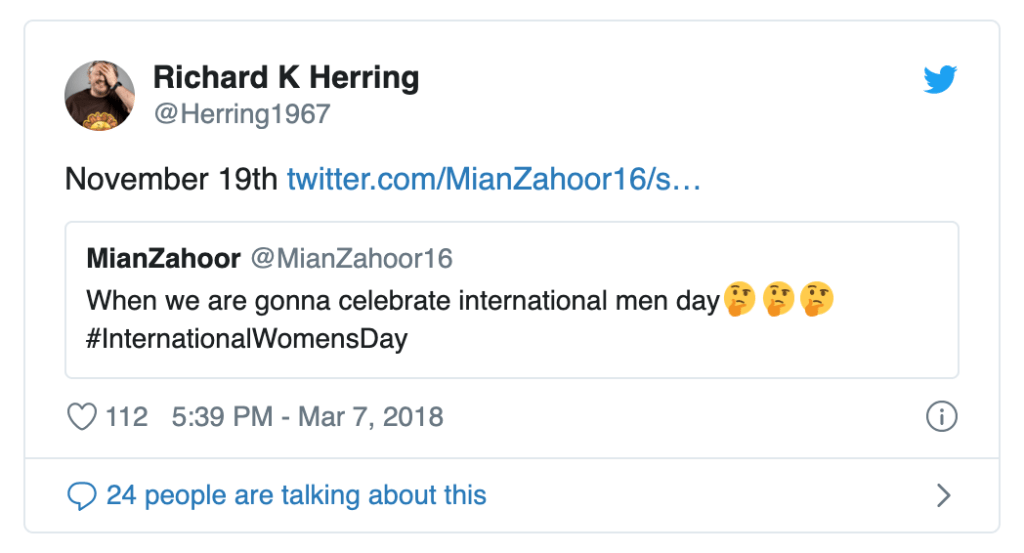Viewport: 1024px width, 553px height.
Task: Click the Twitter bird logo
Action: [x=940, y=80]
